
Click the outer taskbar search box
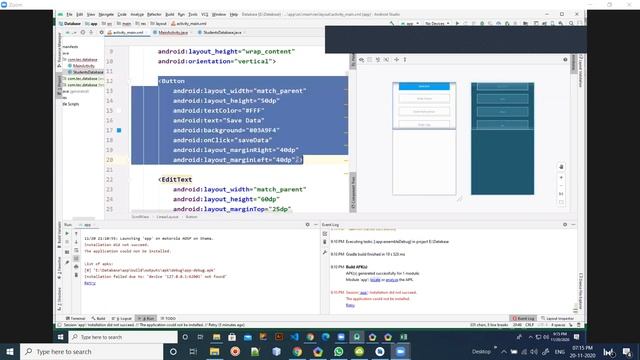pos(91,352)
